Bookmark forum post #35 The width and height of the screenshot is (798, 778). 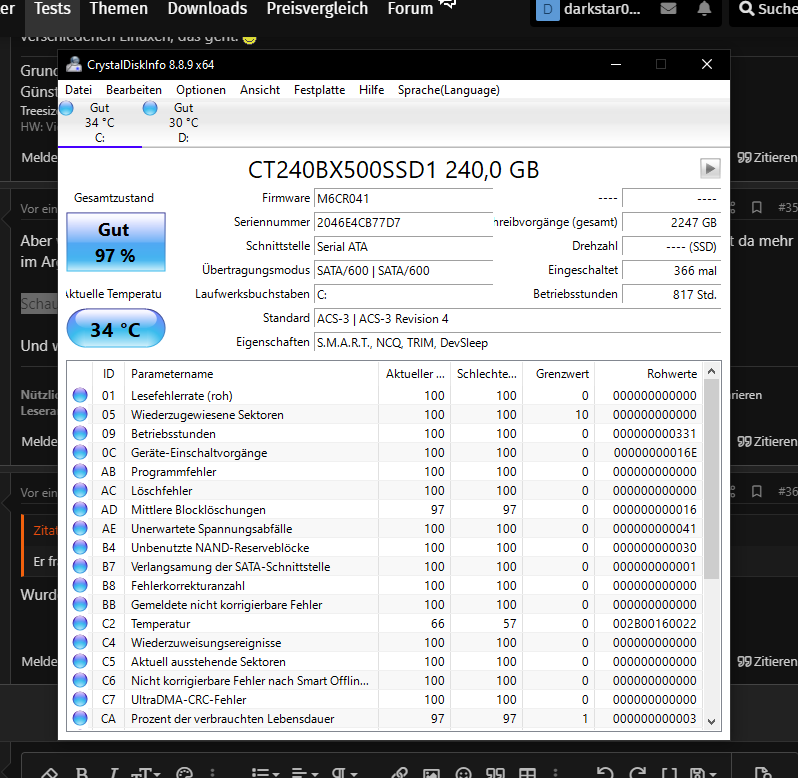click(757, 208)
